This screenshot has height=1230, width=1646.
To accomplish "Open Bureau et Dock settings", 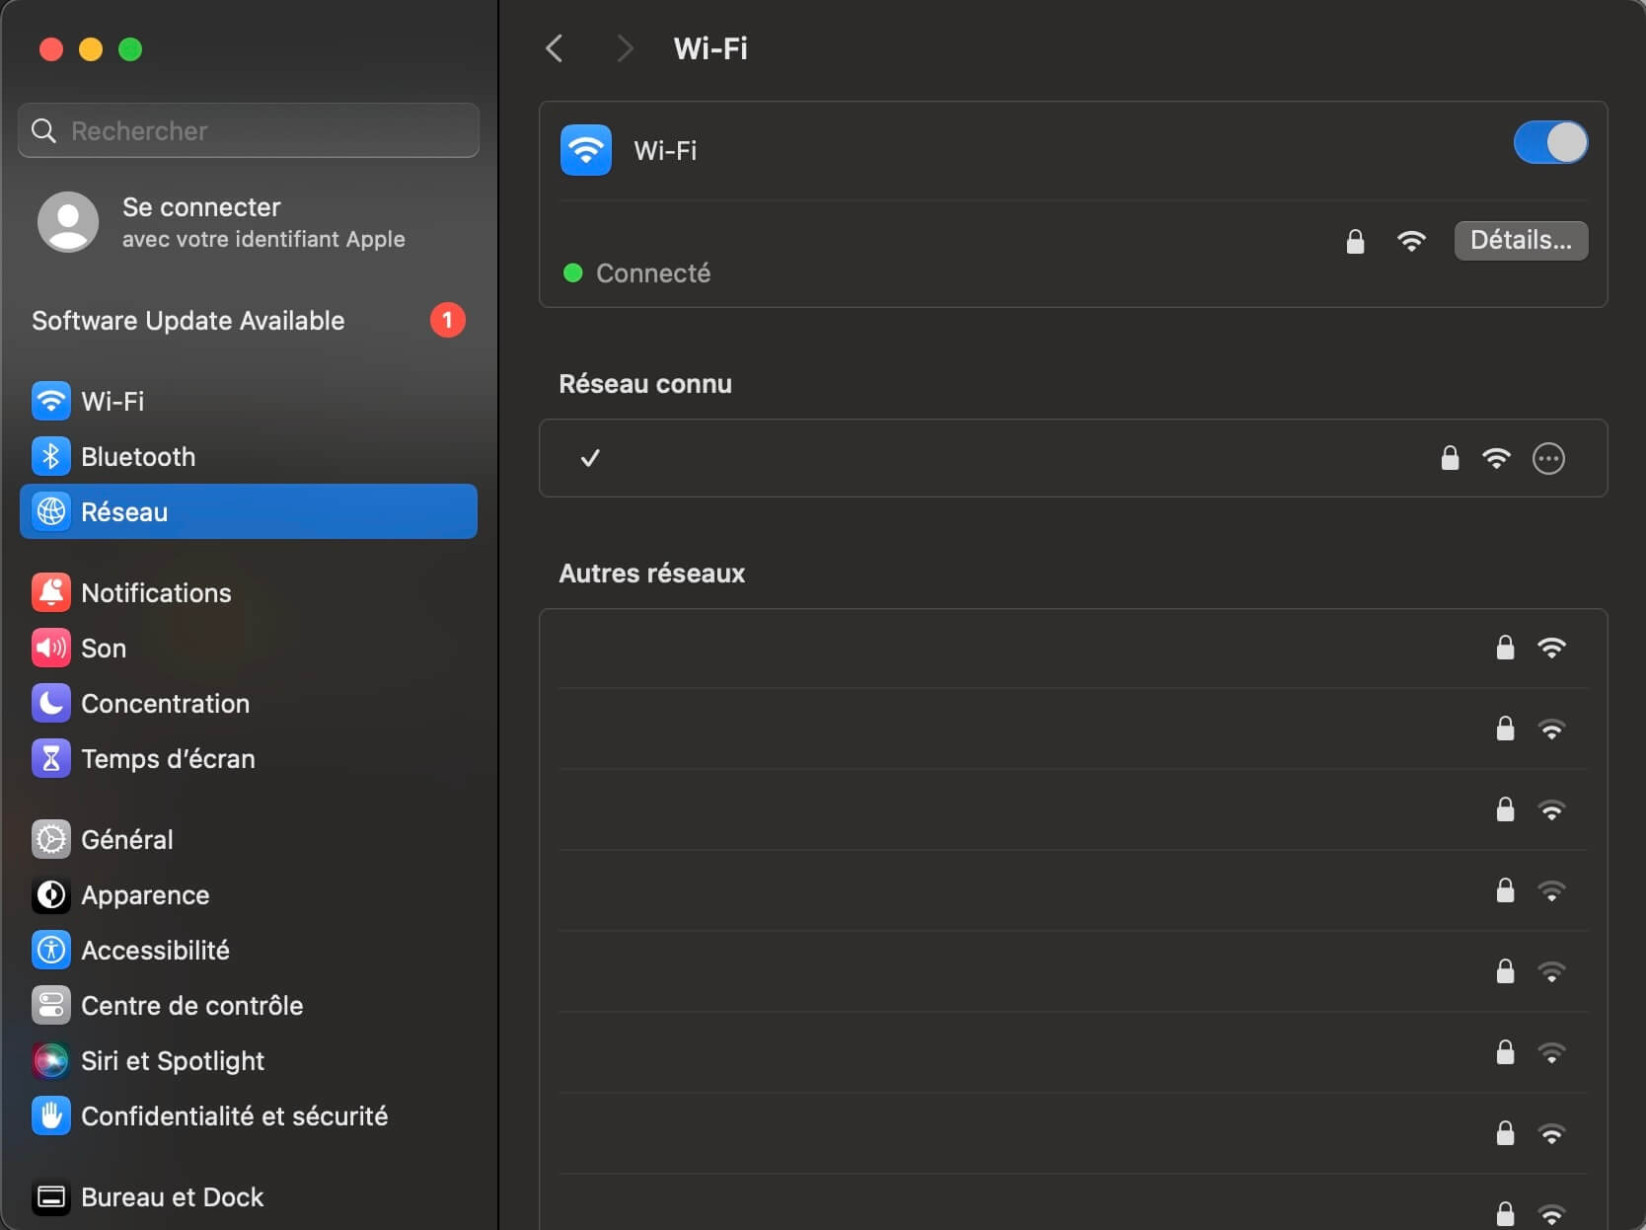I will [248, 1197].
